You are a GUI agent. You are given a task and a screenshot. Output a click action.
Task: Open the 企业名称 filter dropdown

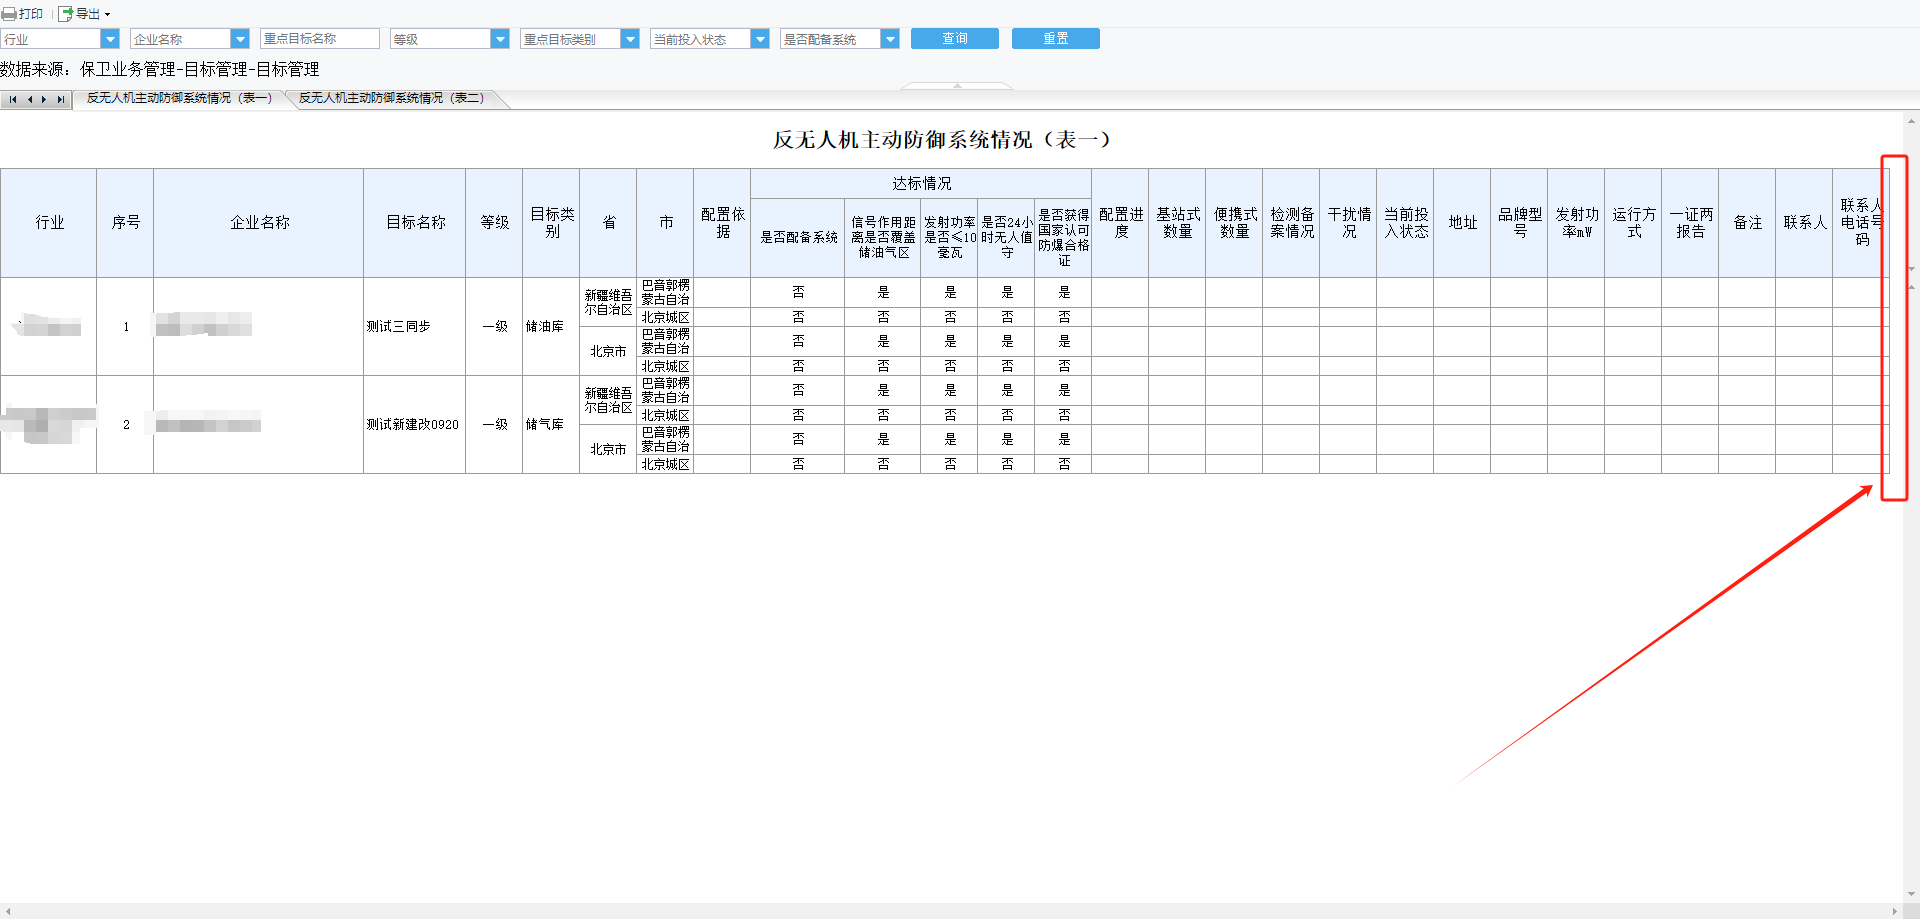[x=240, y=39]
